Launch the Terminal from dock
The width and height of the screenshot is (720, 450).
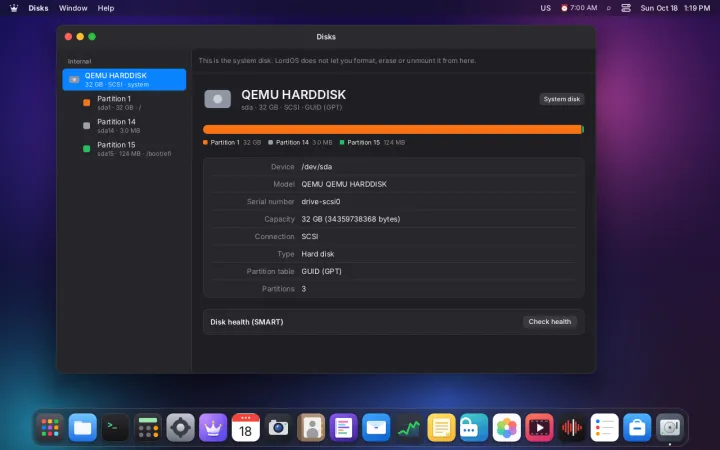(x=115, y=428)
